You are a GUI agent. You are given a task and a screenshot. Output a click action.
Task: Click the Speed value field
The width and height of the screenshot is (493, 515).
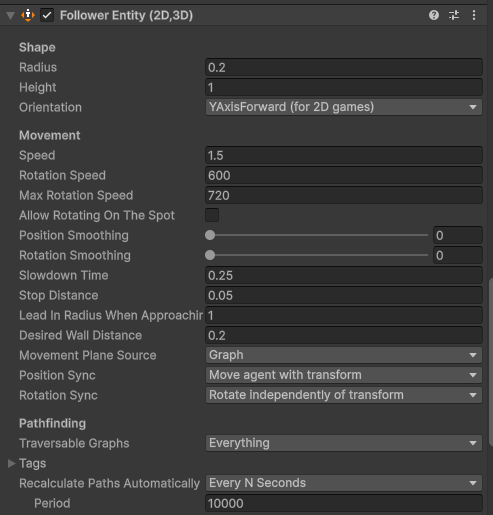[344, 155]
